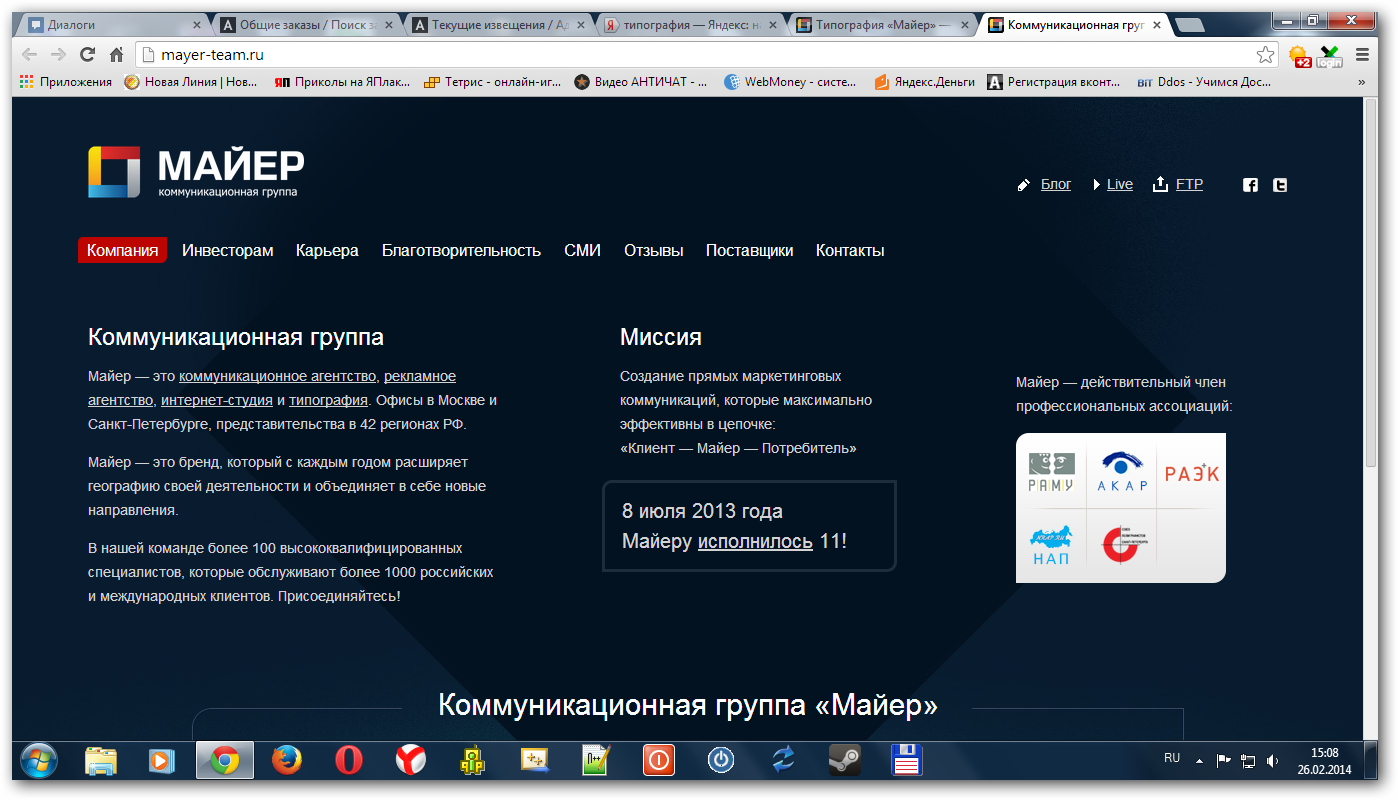Viewport: 1398px width, 800px height.
Task: Launch Opera from the taskbar
Action: coord(348,760)
